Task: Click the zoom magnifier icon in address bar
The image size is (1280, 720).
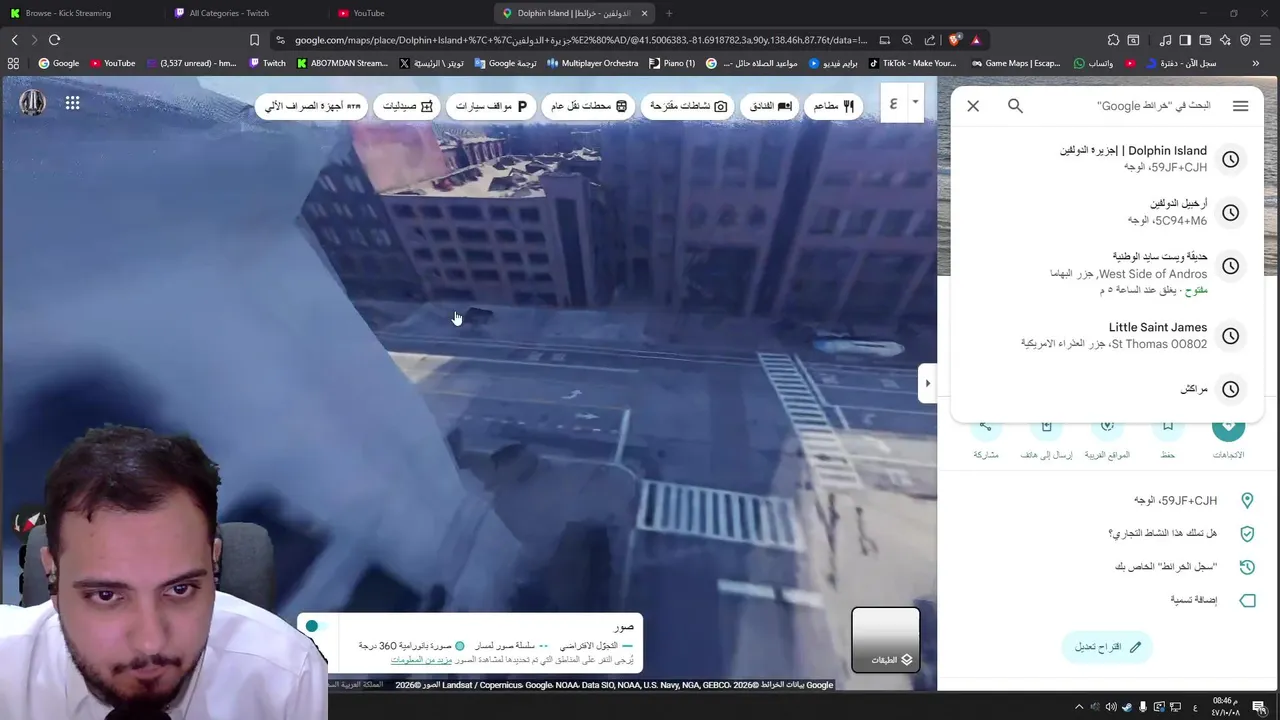Action: [x=907, y=40]
